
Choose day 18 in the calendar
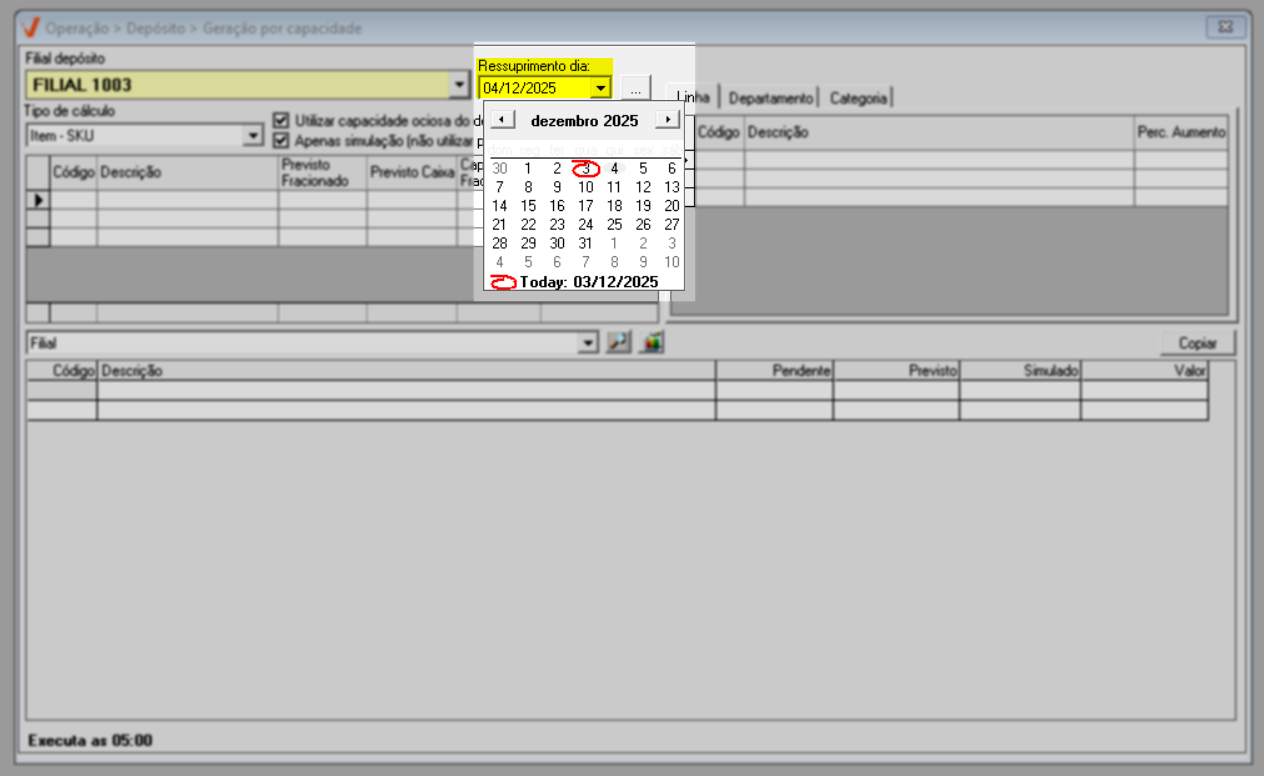pyautogui.click(x=615, y=206)
